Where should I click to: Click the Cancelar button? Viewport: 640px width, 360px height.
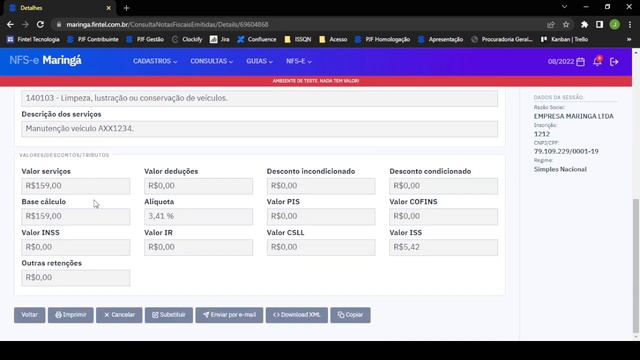coord(119,315)
